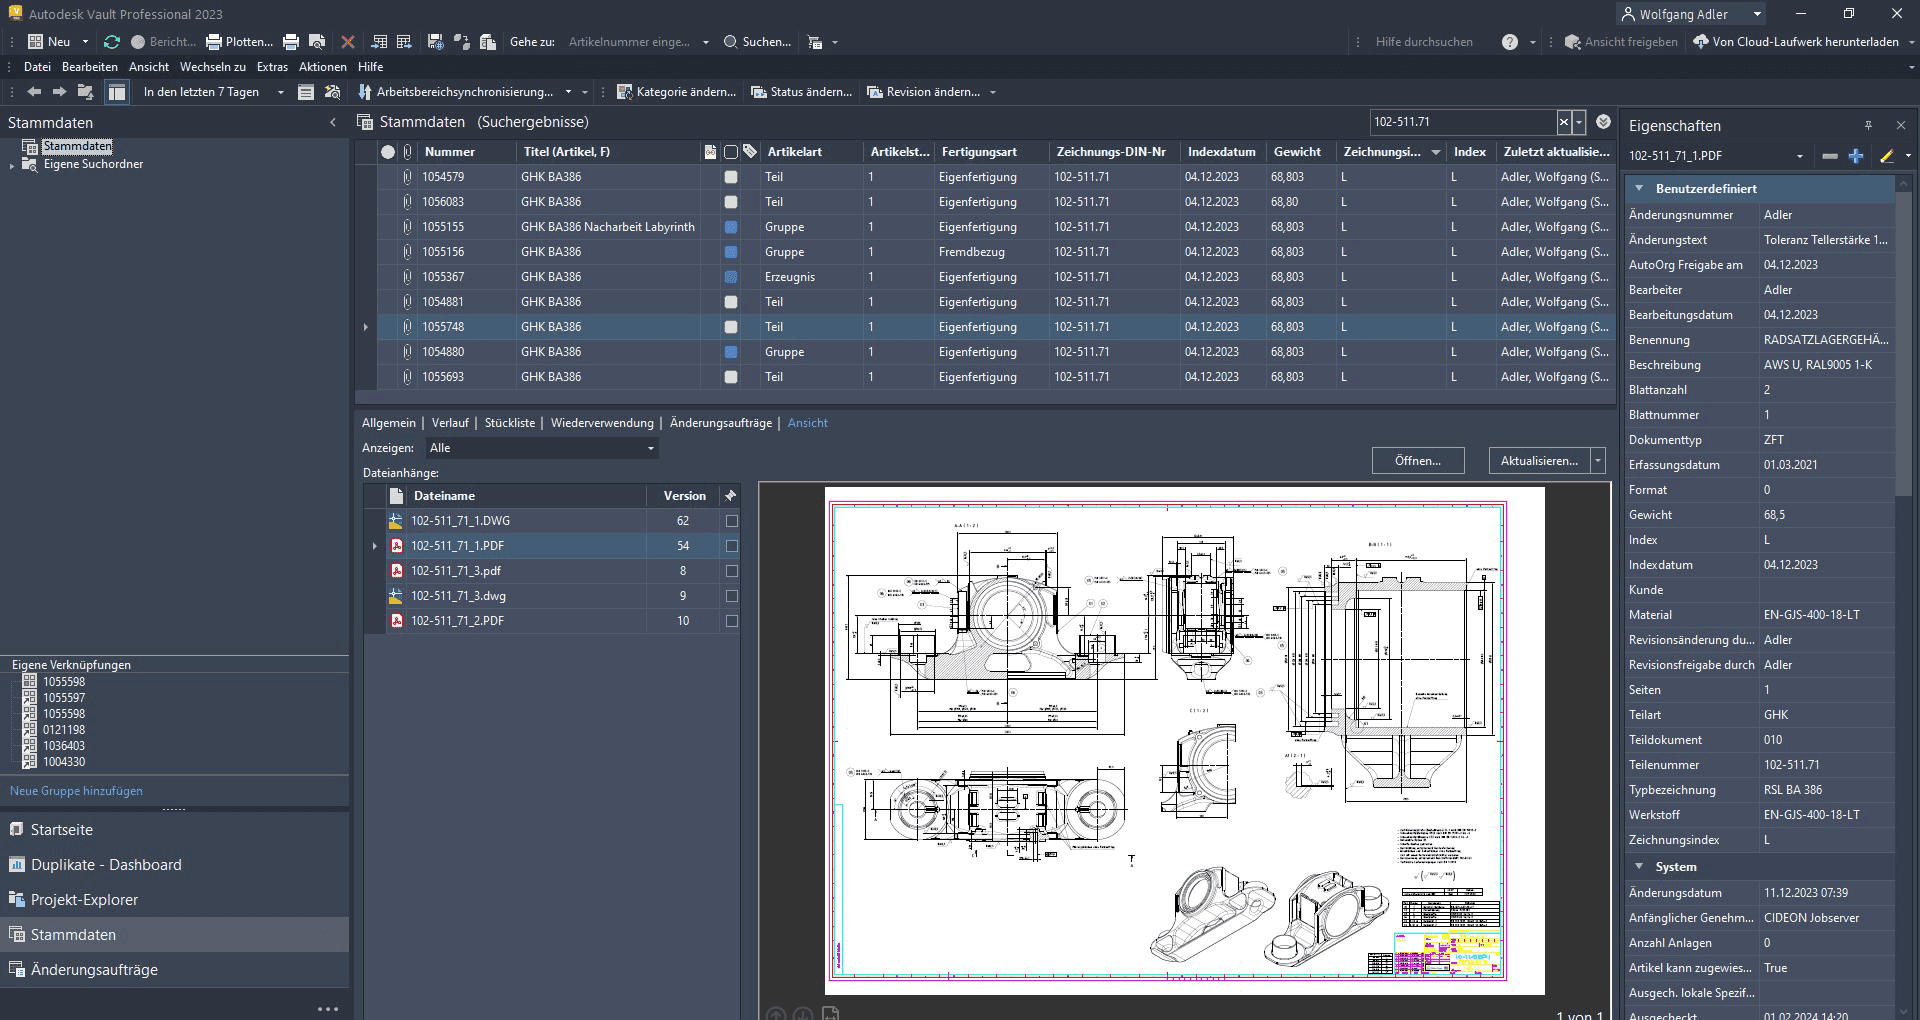
Task: Toggle the square checkbox column header
Action: click(731, 152)
